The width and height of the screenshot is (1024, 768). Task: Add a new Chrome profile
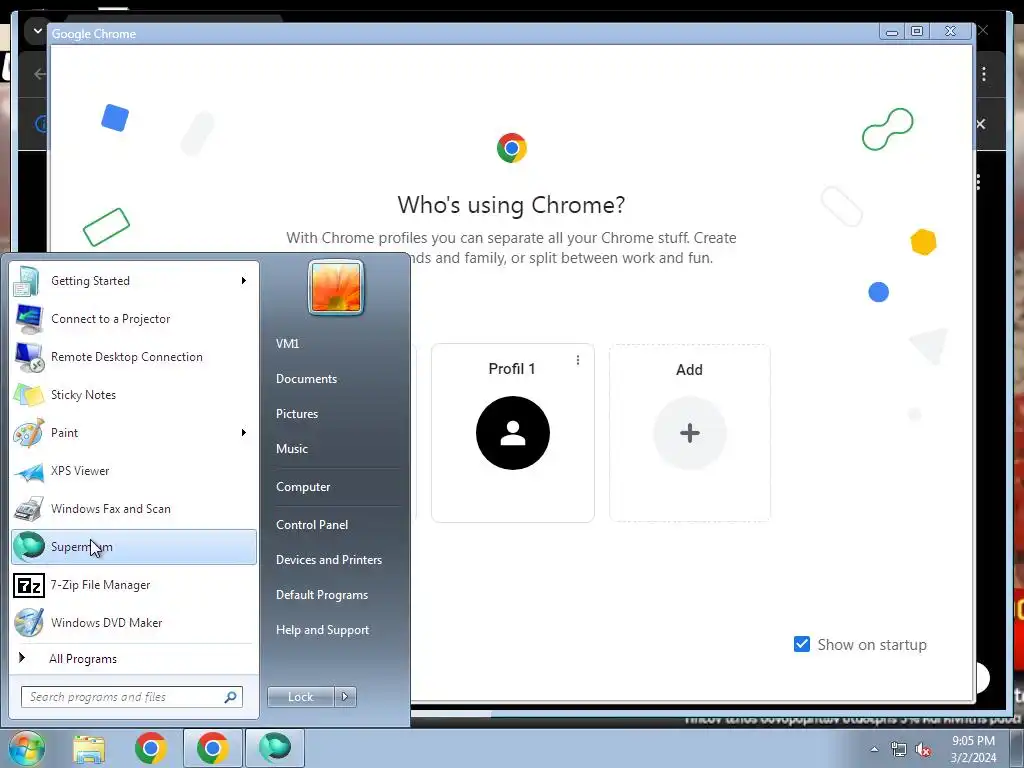tap(690, 433)
